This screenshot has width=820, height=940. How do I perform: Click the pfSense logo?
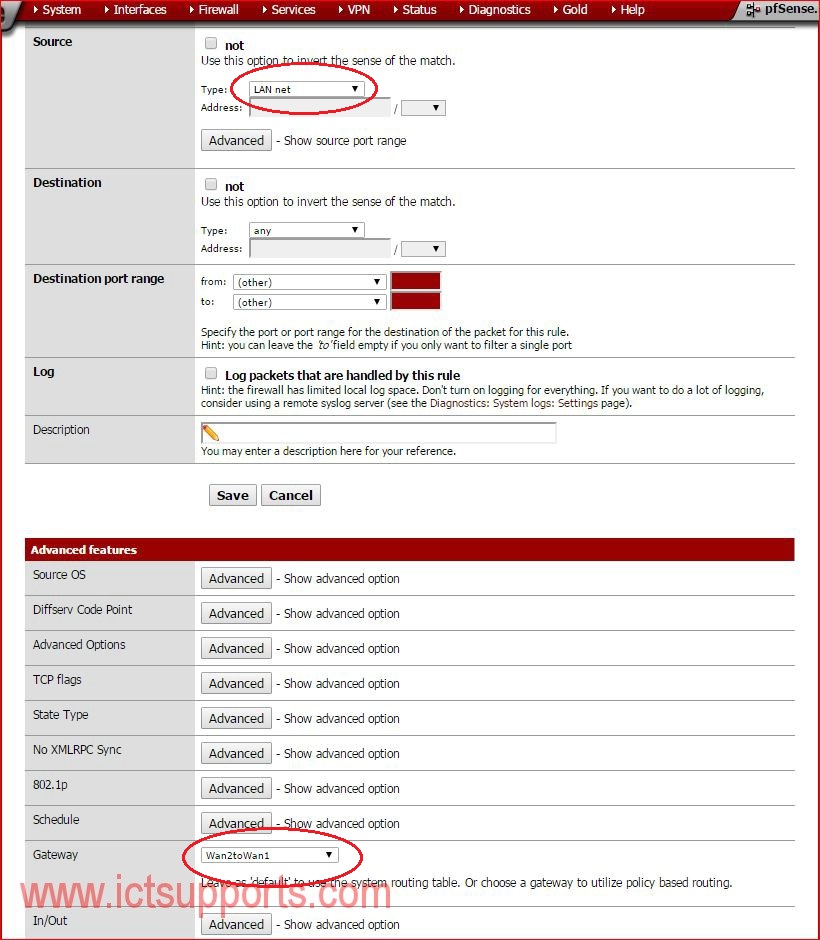tap(781, 9)
